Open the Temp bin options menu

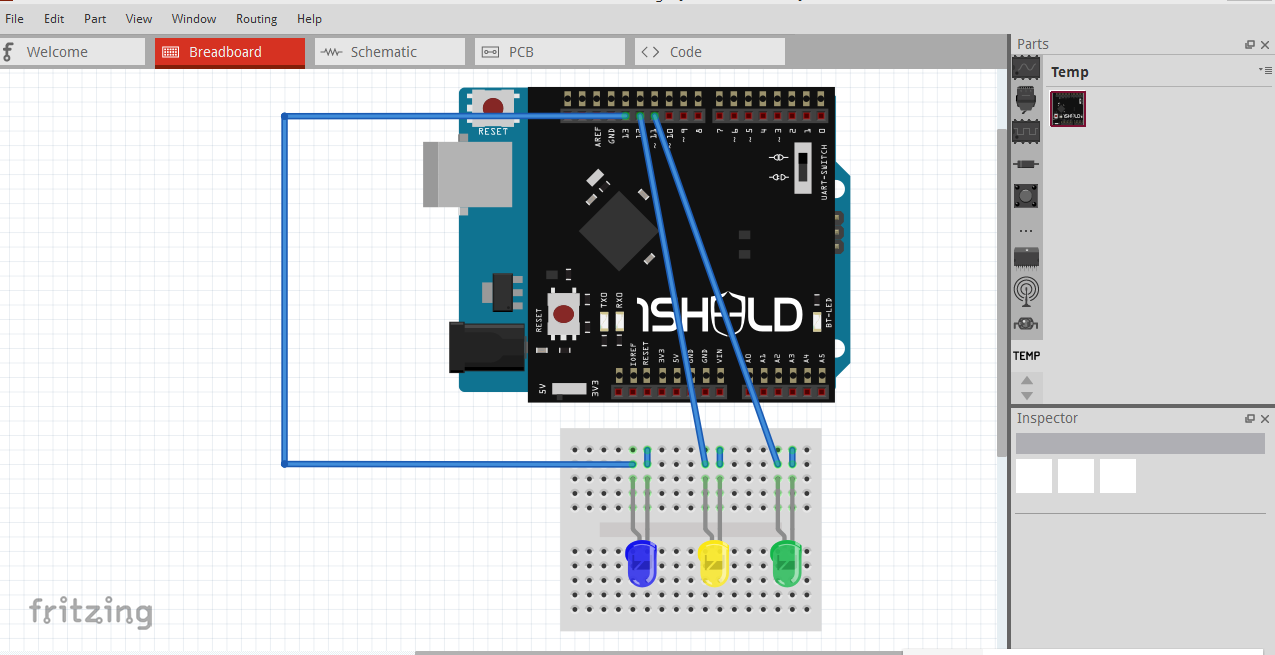click(x=1264, y=70)
